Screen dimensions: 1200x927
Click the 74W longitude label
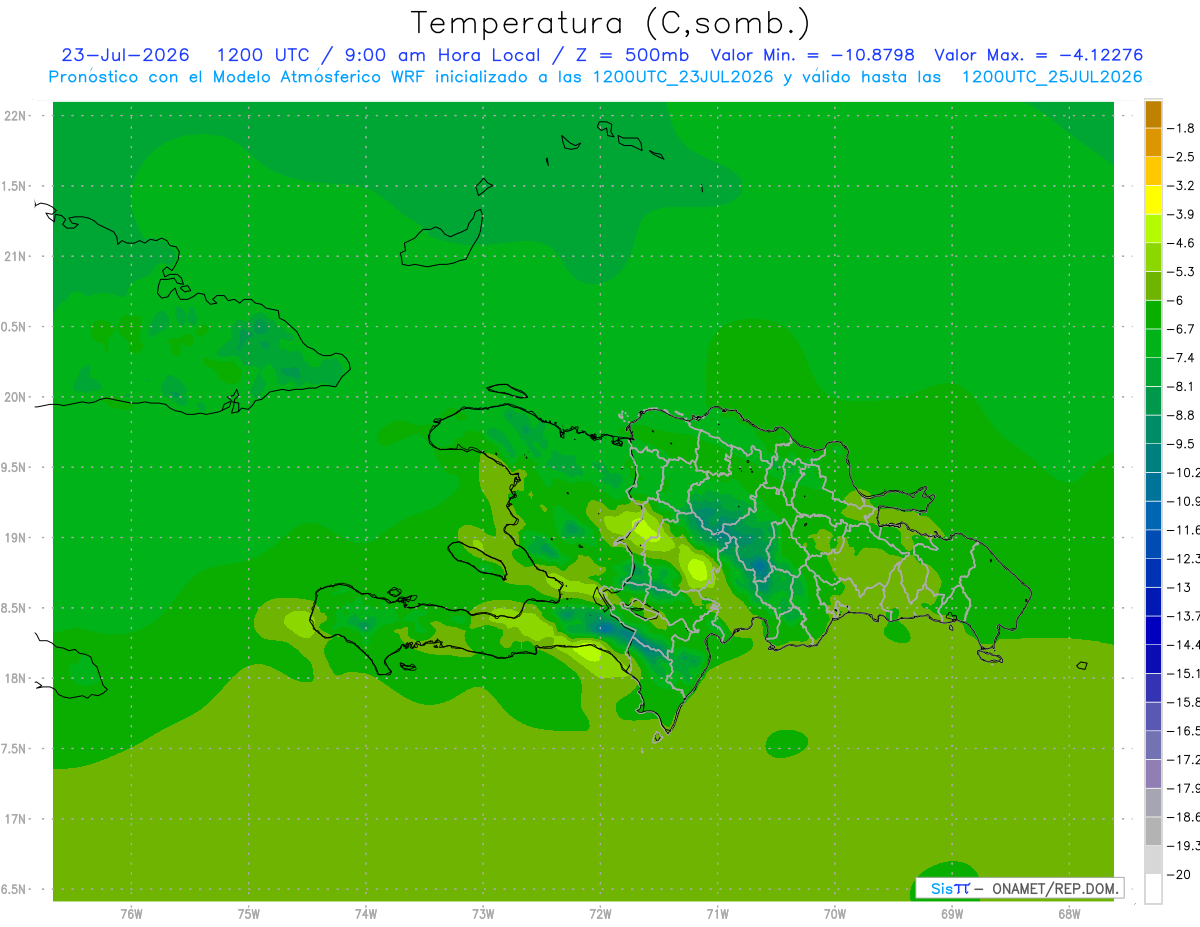(366, 913)
